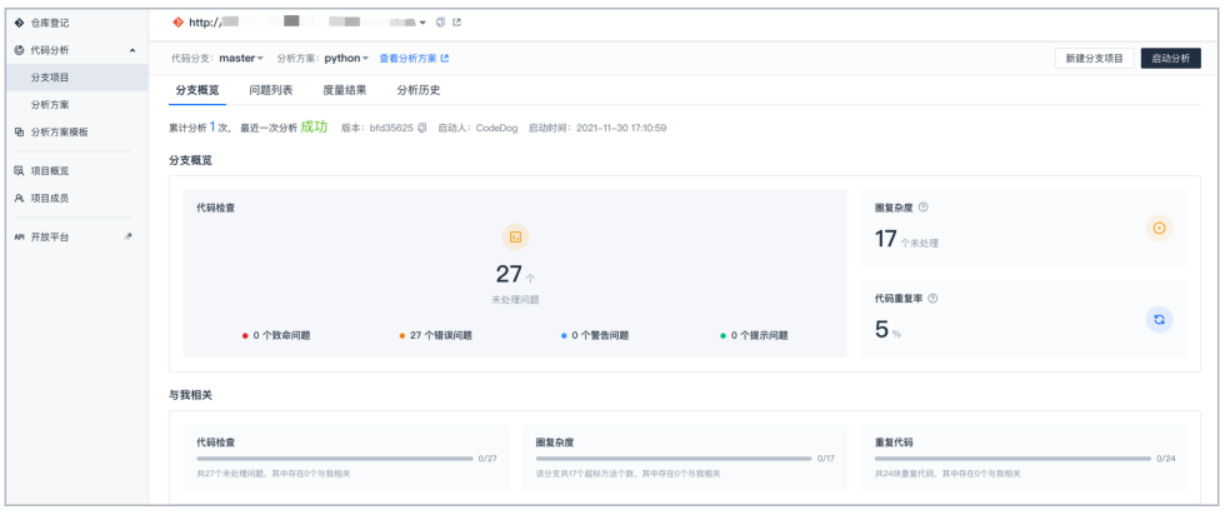Click 0 个提示问题 legend item
1229x512 pixels.
pos(754,336)
